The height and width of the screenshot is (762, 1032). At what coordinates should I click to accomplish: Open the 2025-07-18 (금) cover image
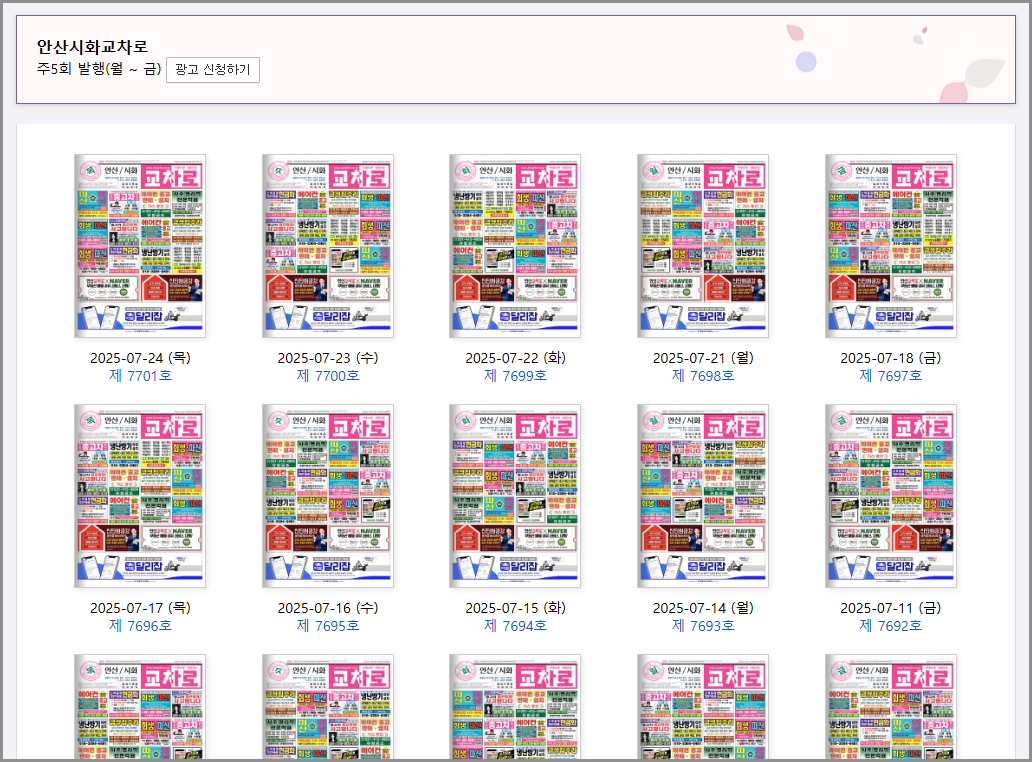890,246
